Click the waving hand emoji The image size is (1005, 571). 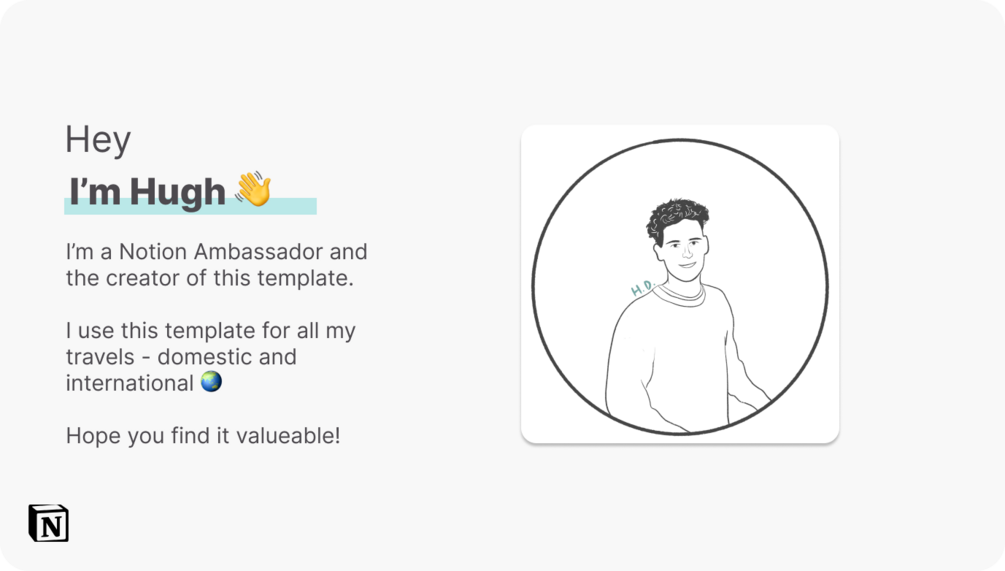253,189
